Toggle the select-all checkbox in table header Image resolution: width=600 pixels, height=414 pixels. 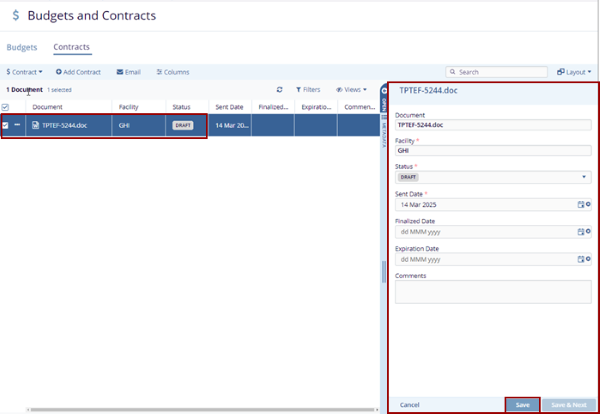pyautogui.click(x=5, y=107)
